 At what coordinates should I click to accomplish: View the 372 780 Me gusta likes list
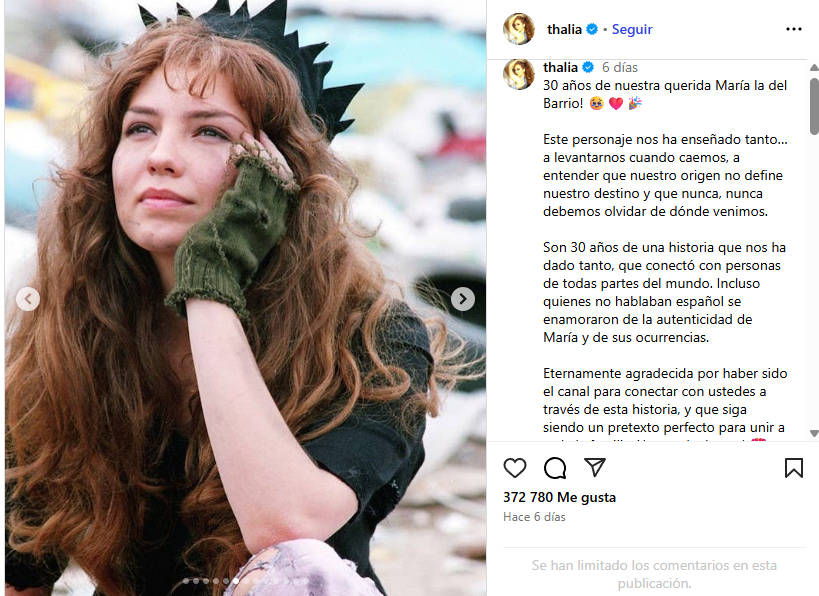559,497
